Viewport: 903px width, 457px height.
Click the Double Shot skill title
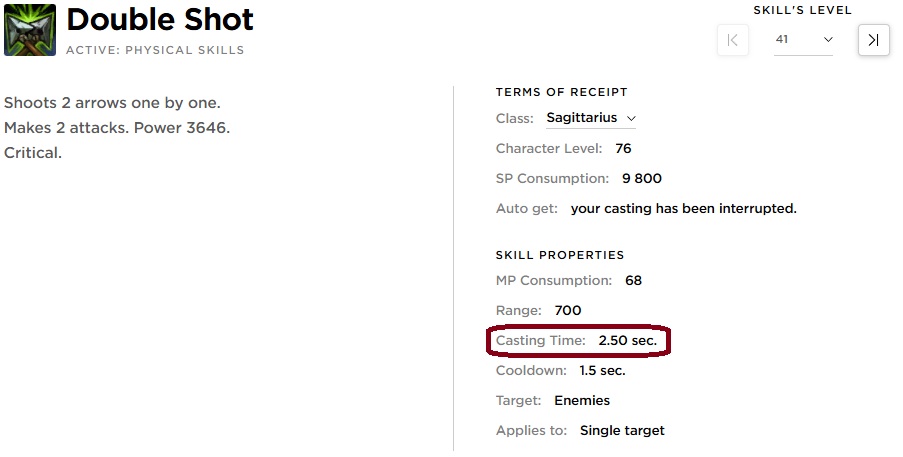click(x=160, y=19)
